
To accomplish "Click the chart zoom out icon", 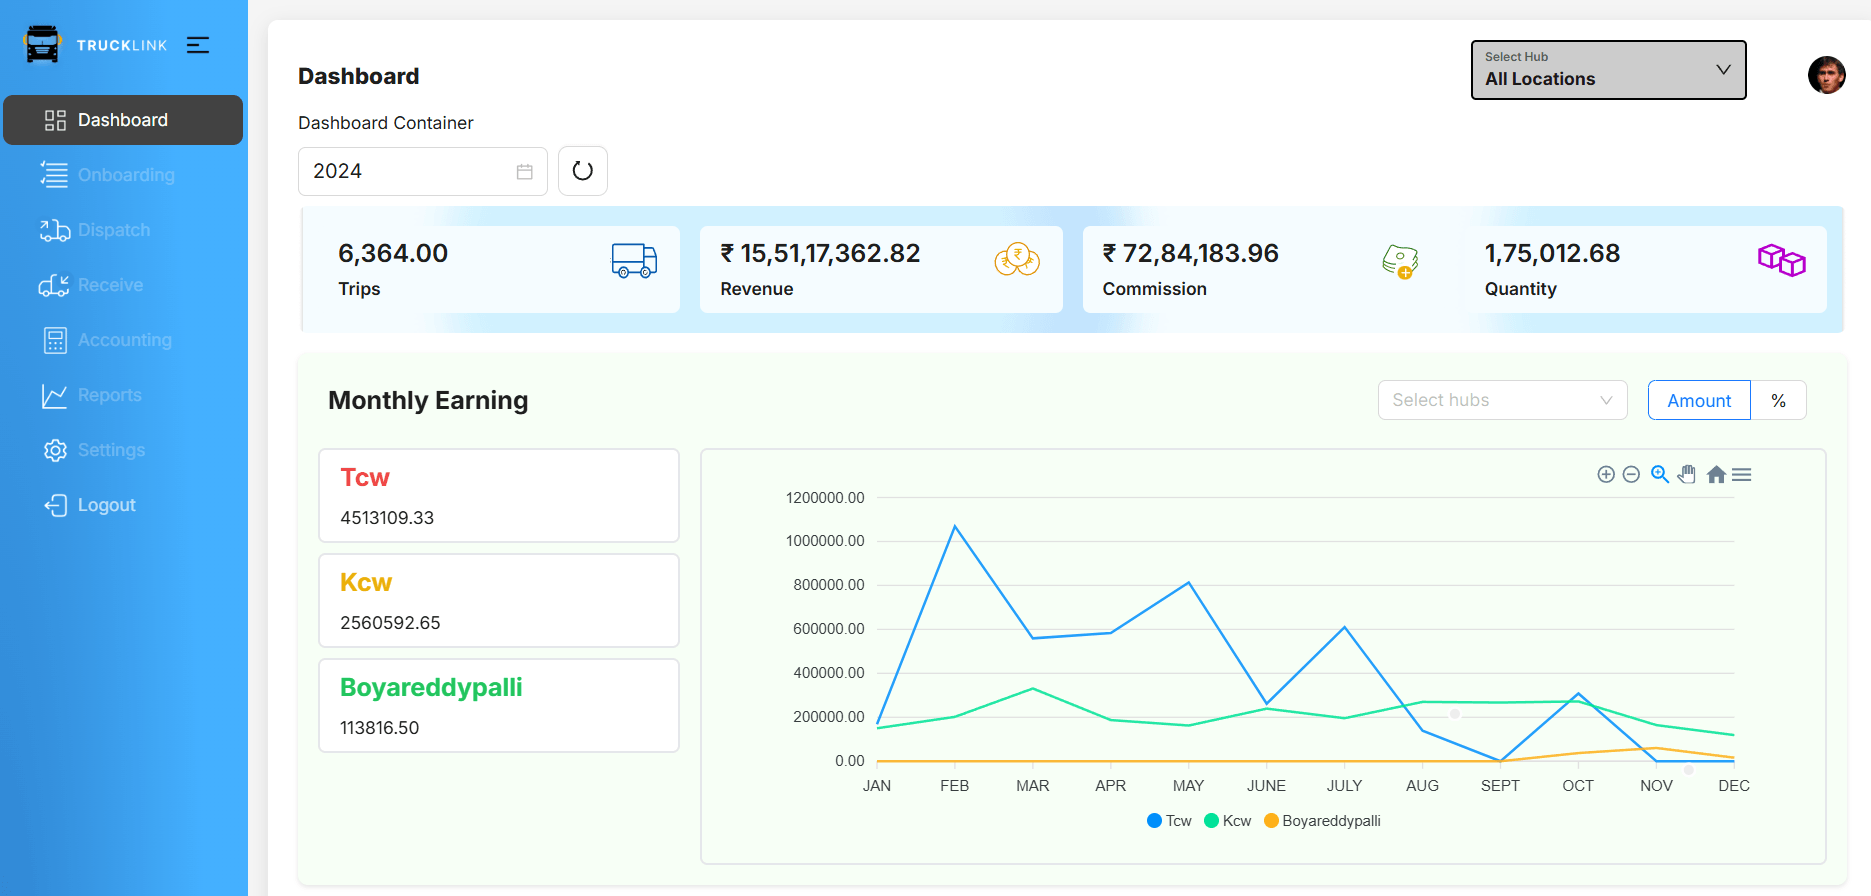I will tap(1631, 474).
